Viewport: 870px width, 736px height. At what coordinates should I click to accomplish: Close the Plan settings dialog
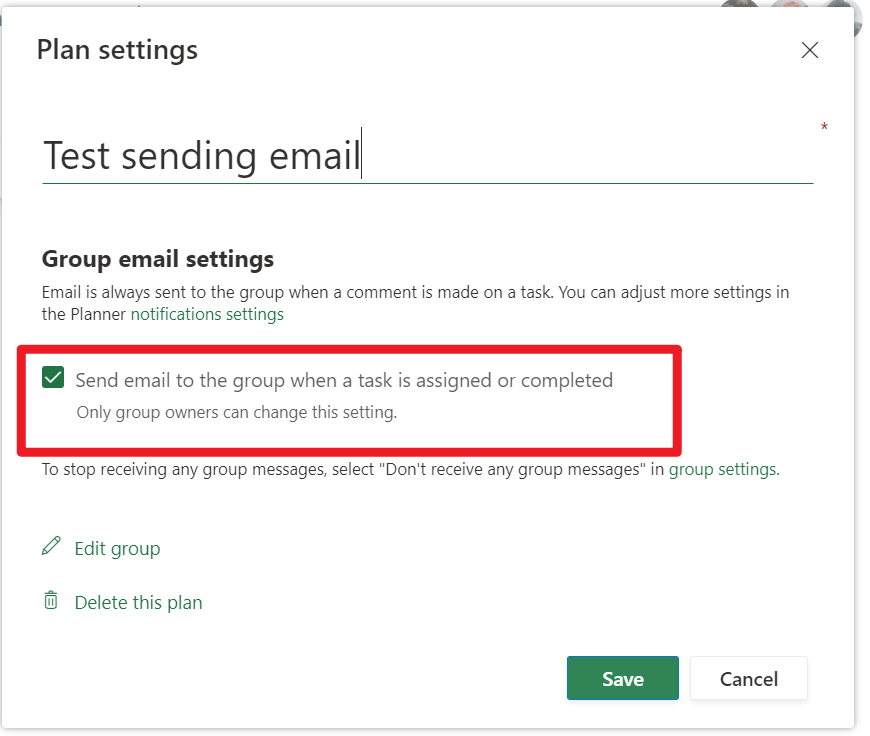(x=810, y=50)
